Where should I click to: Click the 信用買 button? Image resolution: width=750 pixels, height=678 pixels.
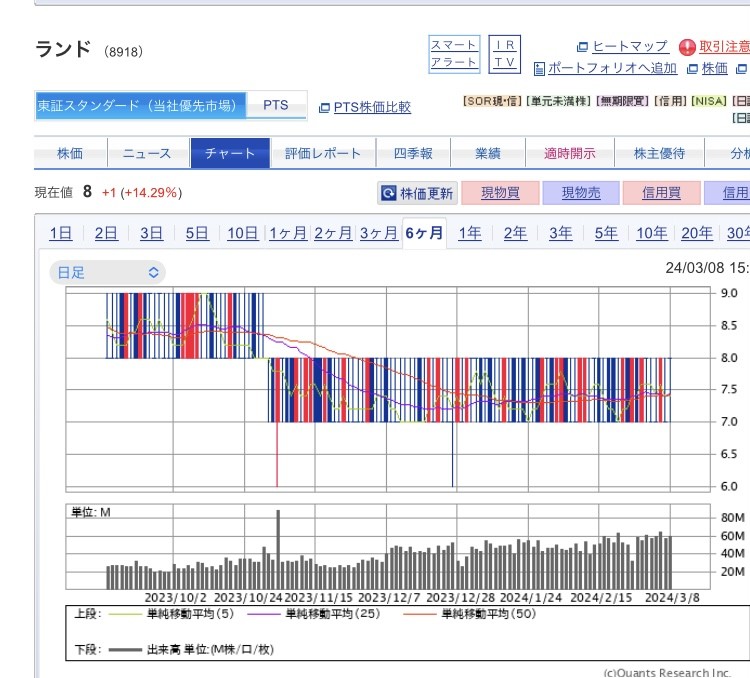click(x=661, y=194)
